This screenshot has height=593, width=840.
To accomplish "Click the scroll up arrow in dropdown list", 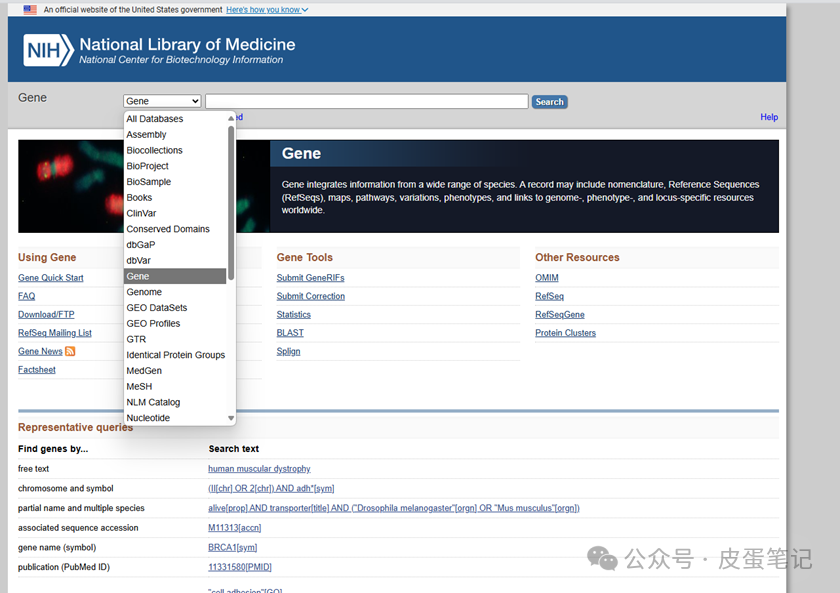I will (231, 118).
